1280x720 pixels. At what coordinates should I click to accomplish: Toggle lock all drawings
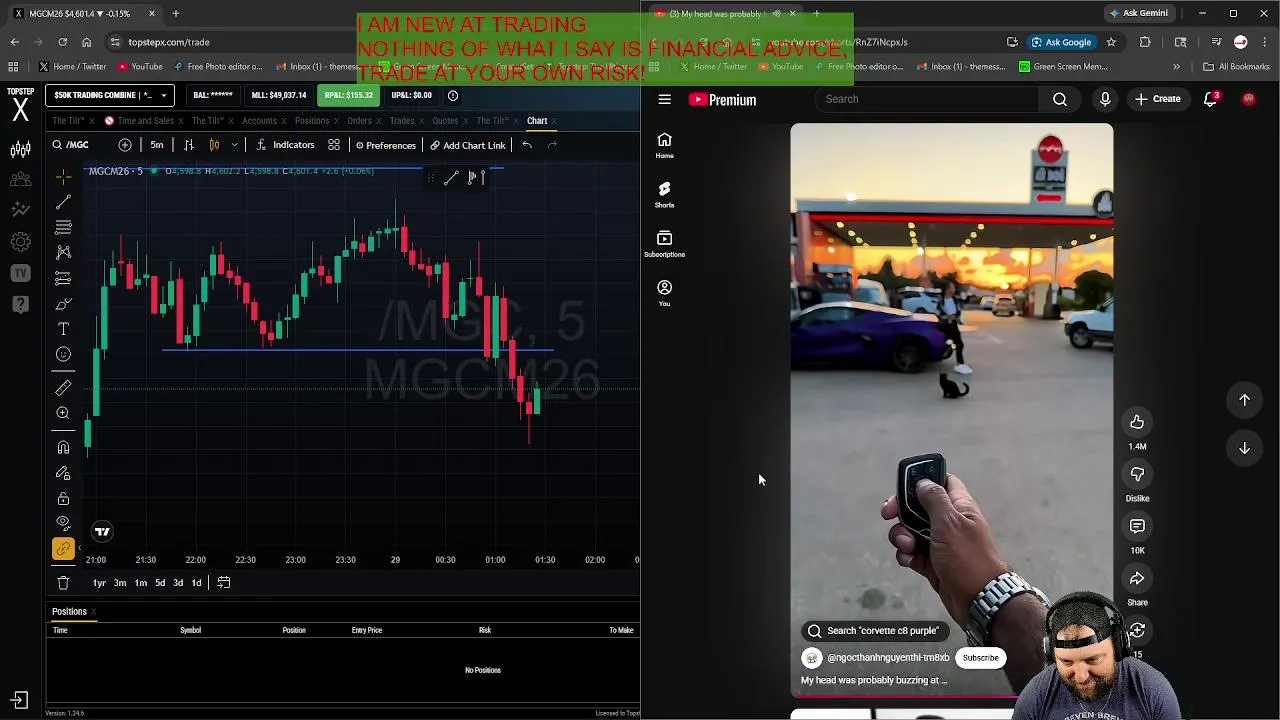coord(63,498)
